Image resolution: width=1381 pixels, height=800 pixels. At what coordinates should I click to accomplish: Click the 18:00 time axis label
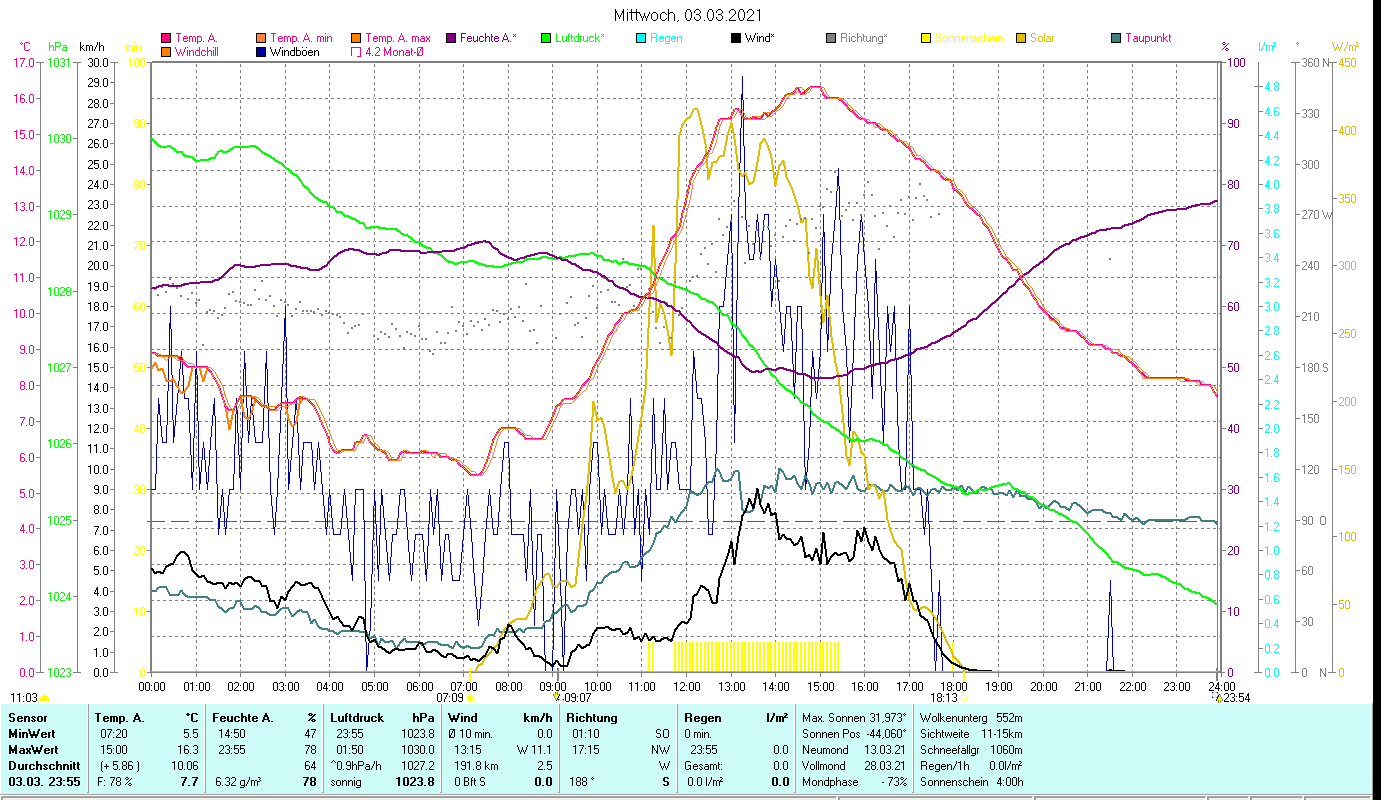click(954, 687)
